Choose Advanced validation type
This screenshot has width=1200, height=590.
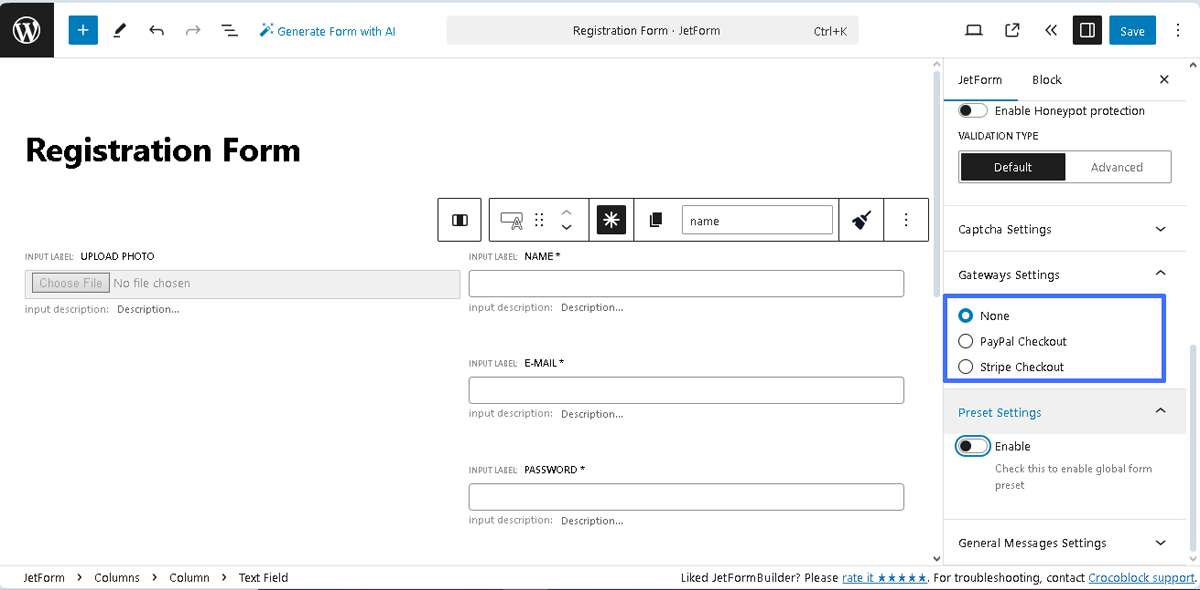pyautogui.click(x=1117, y=167)
